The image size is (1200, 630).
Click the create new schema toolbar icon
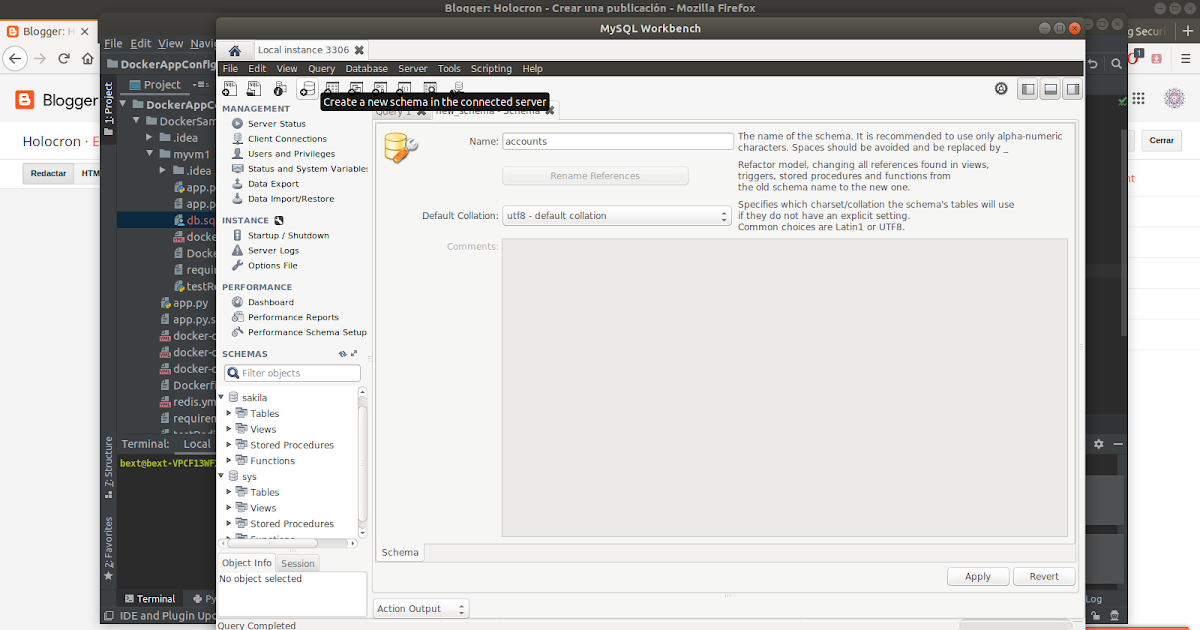click(306, 88)
